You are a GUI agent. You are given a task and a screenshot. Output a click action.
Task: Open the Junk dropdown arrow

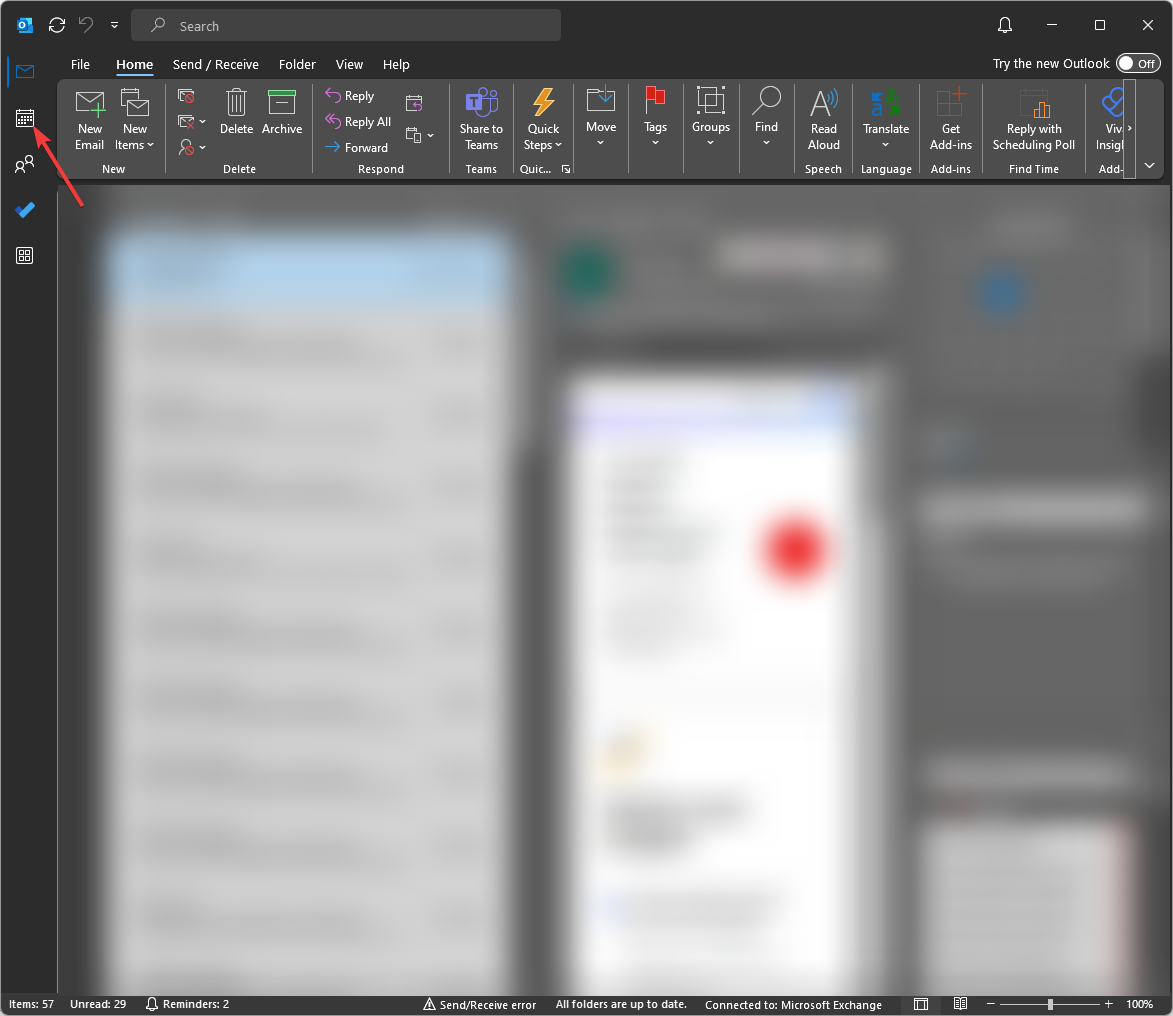coord(202,147)
